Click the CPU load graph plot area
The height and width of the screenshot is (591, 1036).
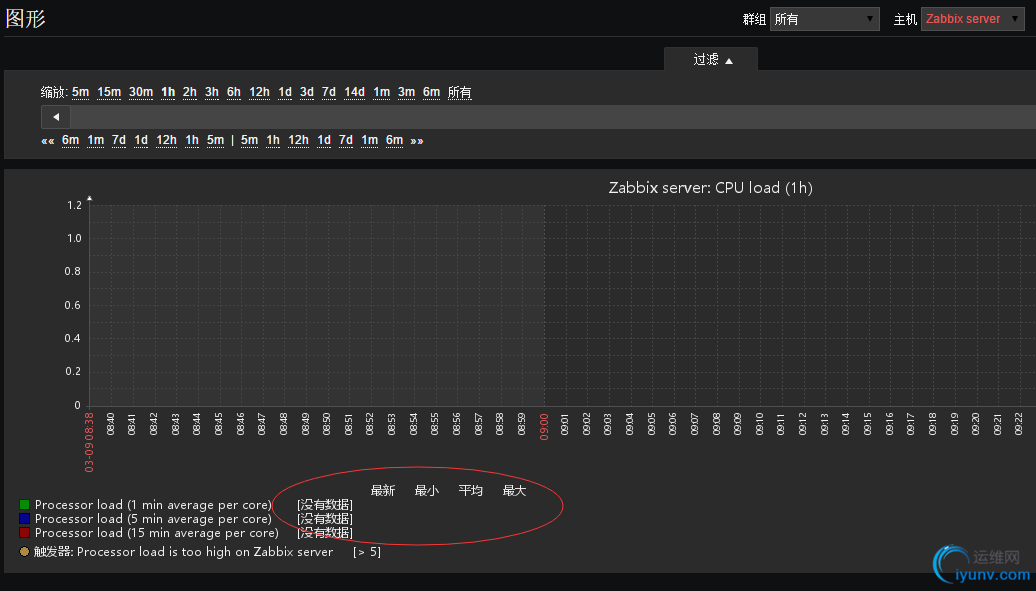click(x=562, y=305)
